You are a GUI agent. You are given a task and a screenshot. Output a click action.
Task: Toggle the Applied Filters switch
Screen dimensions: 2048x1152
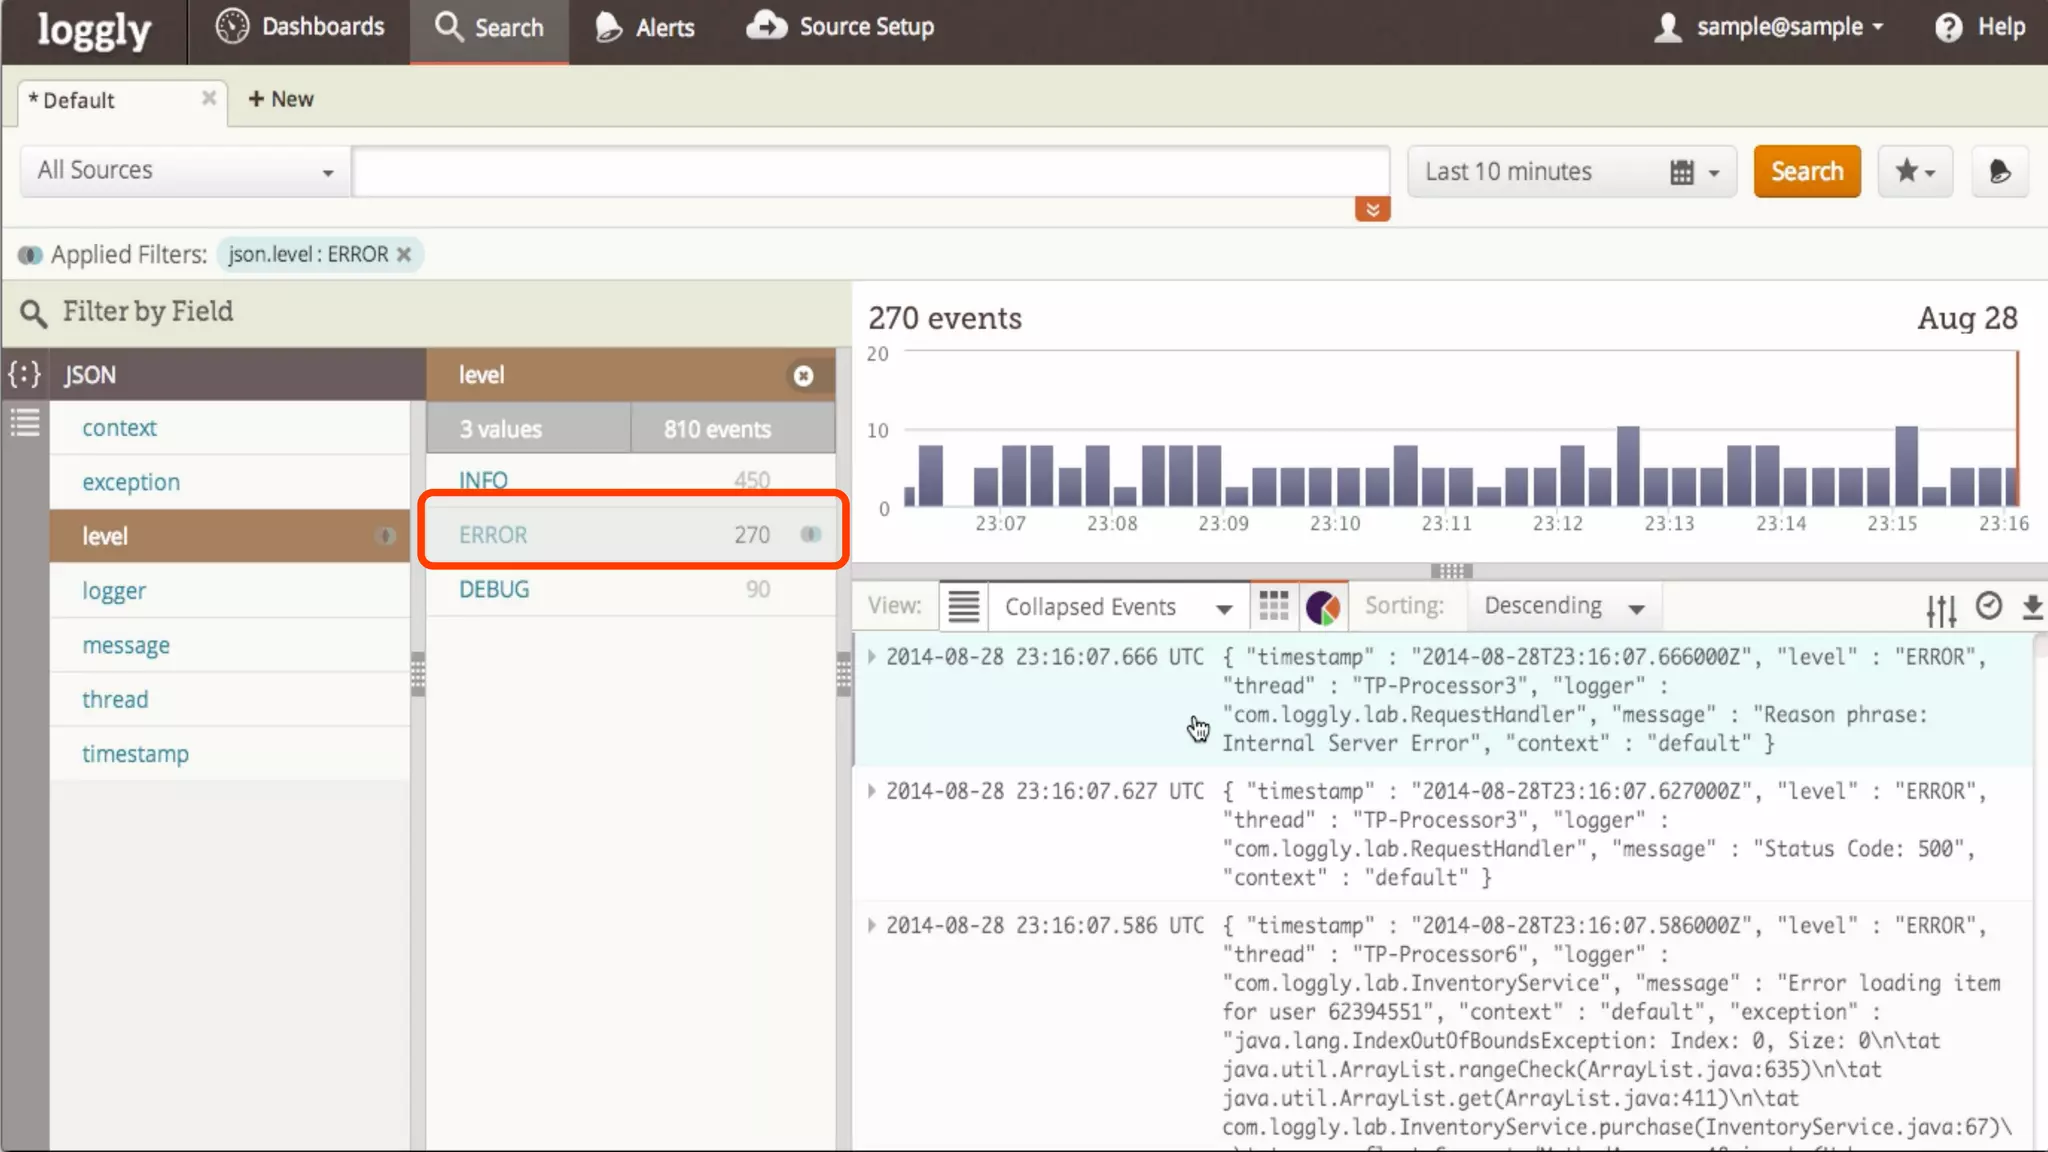pos(30,255)
